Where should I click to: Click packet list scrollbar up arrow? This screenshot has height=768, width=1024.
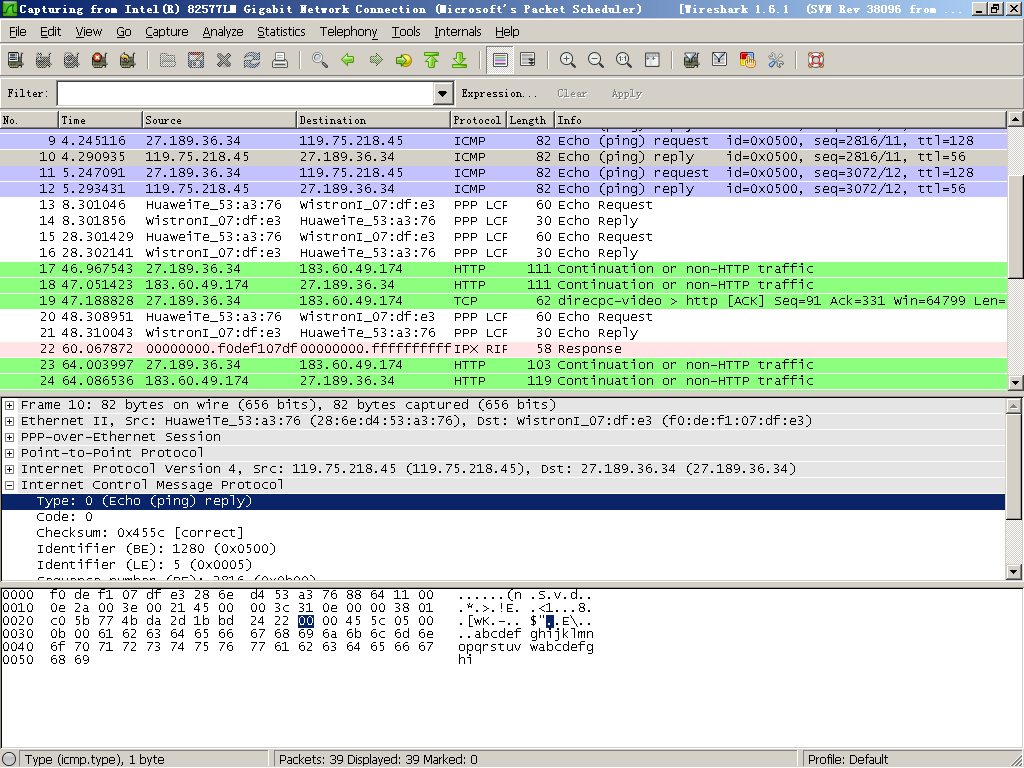[x=1015, y=120]
